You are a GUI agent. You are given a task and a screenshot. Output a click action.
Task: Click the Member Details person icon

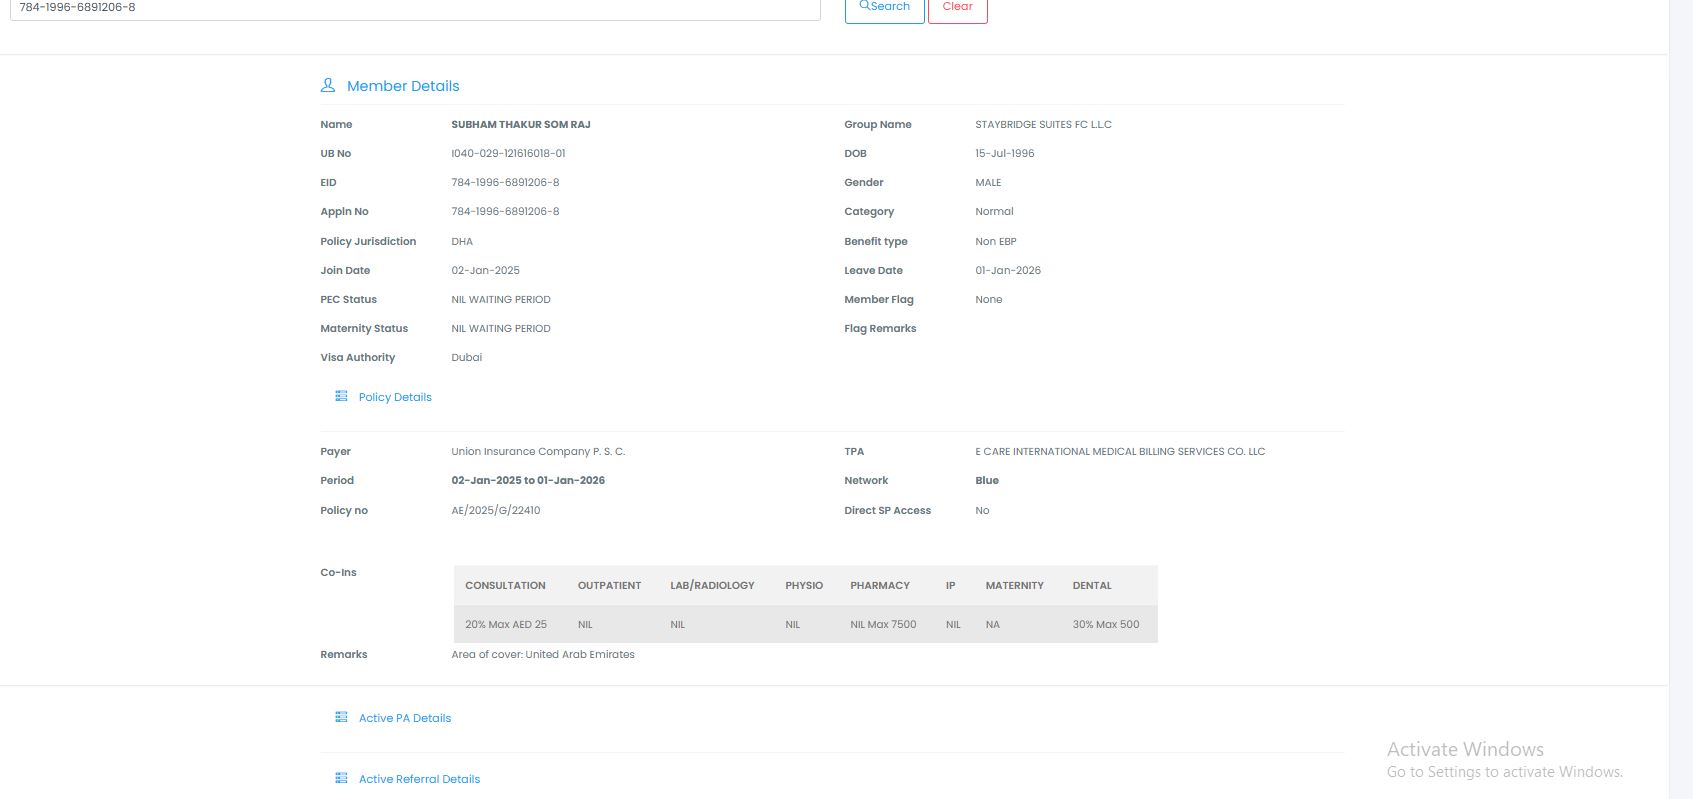(327, 86)
